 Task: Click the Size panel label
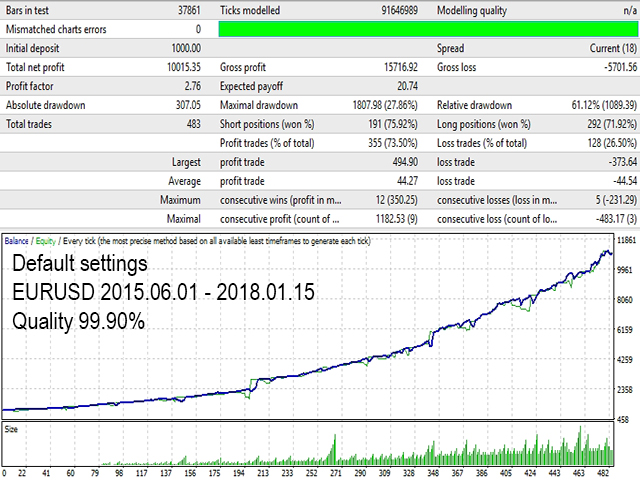[11, 429]
